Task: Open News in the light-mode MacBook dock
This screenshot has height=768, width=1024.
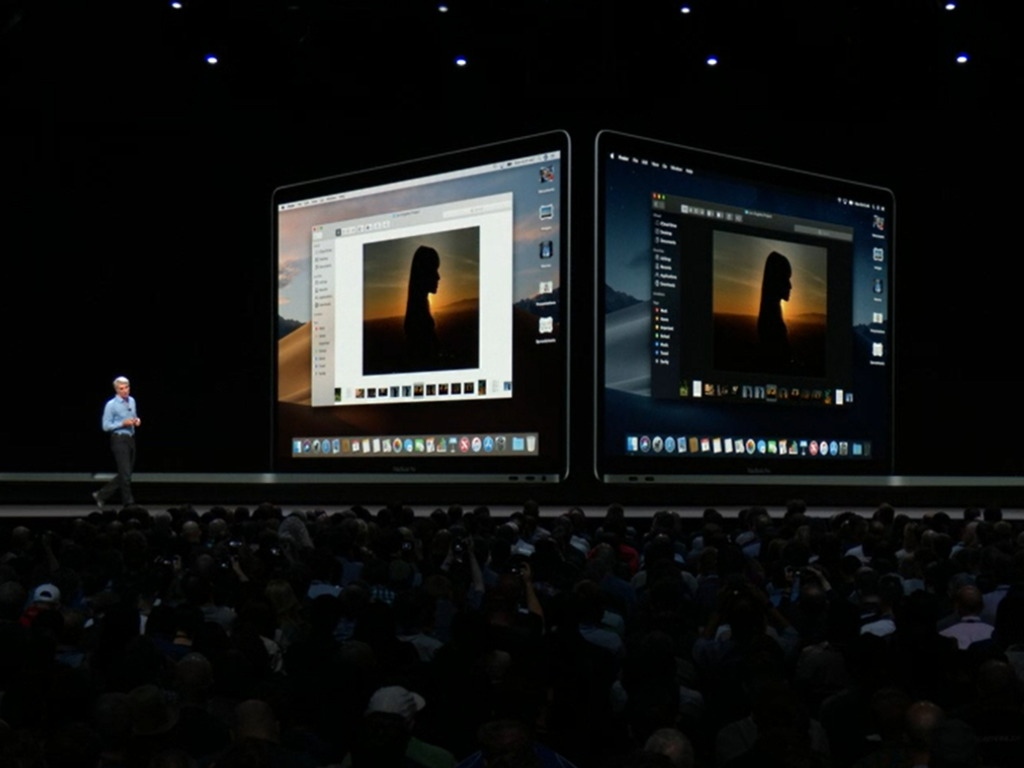Action: (x=465, y=445)
